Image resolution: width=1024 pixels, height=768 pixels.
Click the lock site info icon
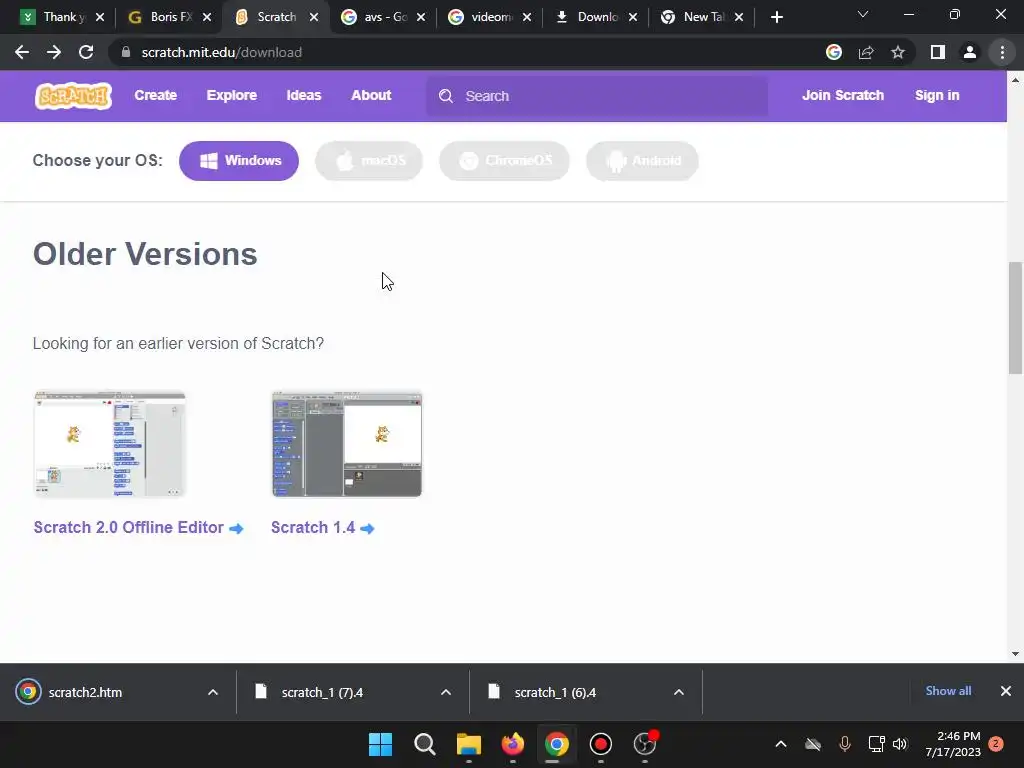(x=126, y=52)
